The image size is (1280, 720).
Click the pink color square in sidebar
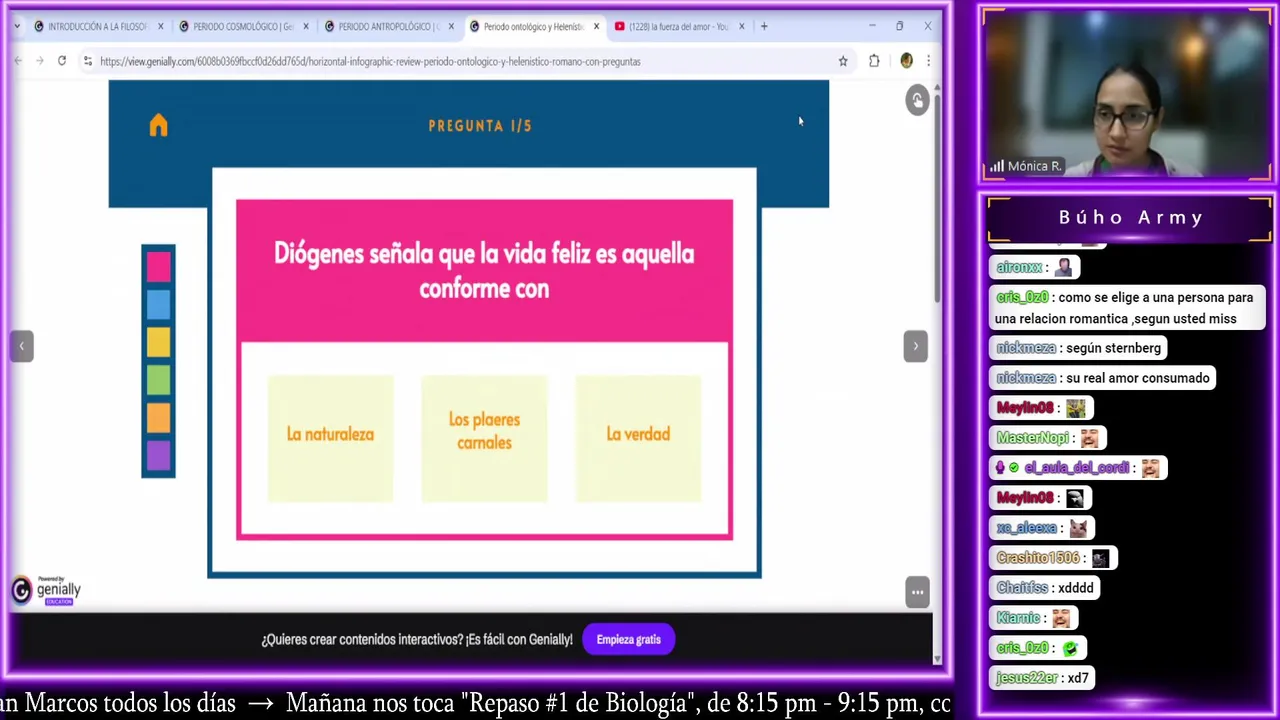click(158, 267)
